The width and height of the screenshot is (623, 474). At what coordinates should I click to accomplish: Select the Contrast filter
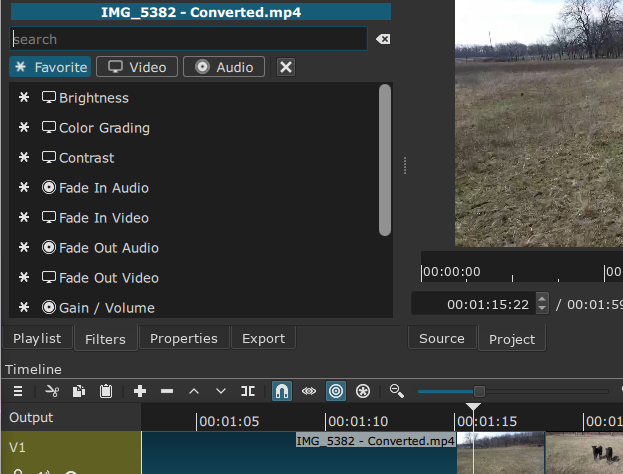click(194, 158)
